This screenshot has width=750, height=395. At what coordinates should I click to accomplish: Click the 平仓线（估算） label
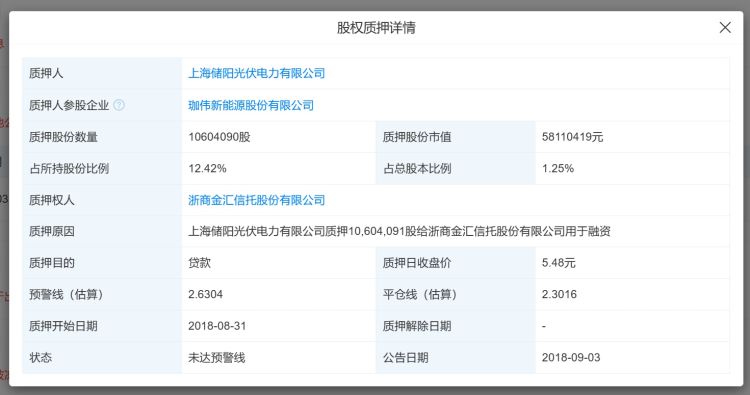pyautogui.click(x=419, y=295)
